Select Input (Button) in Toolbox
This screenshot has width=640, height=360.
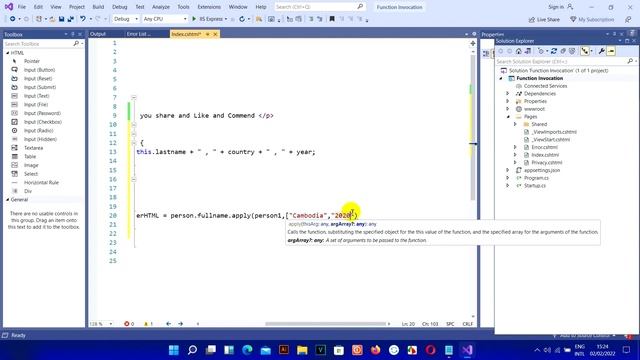pyautogui.click(x=39, y=70)
